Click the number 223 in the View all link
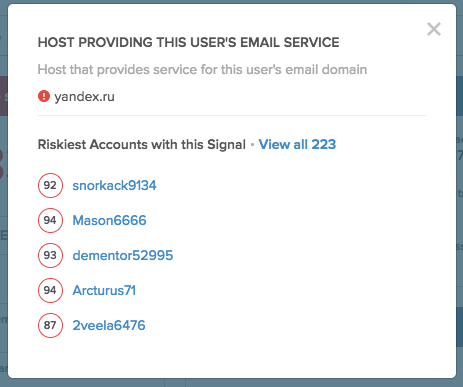 click(323, 144)
